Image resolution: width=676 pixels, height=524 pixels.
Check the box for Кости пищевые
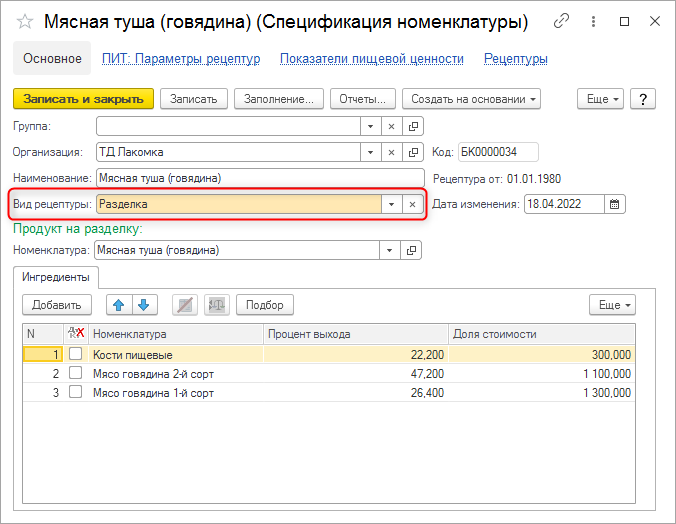pyautogui.click(x=75, y=354)
